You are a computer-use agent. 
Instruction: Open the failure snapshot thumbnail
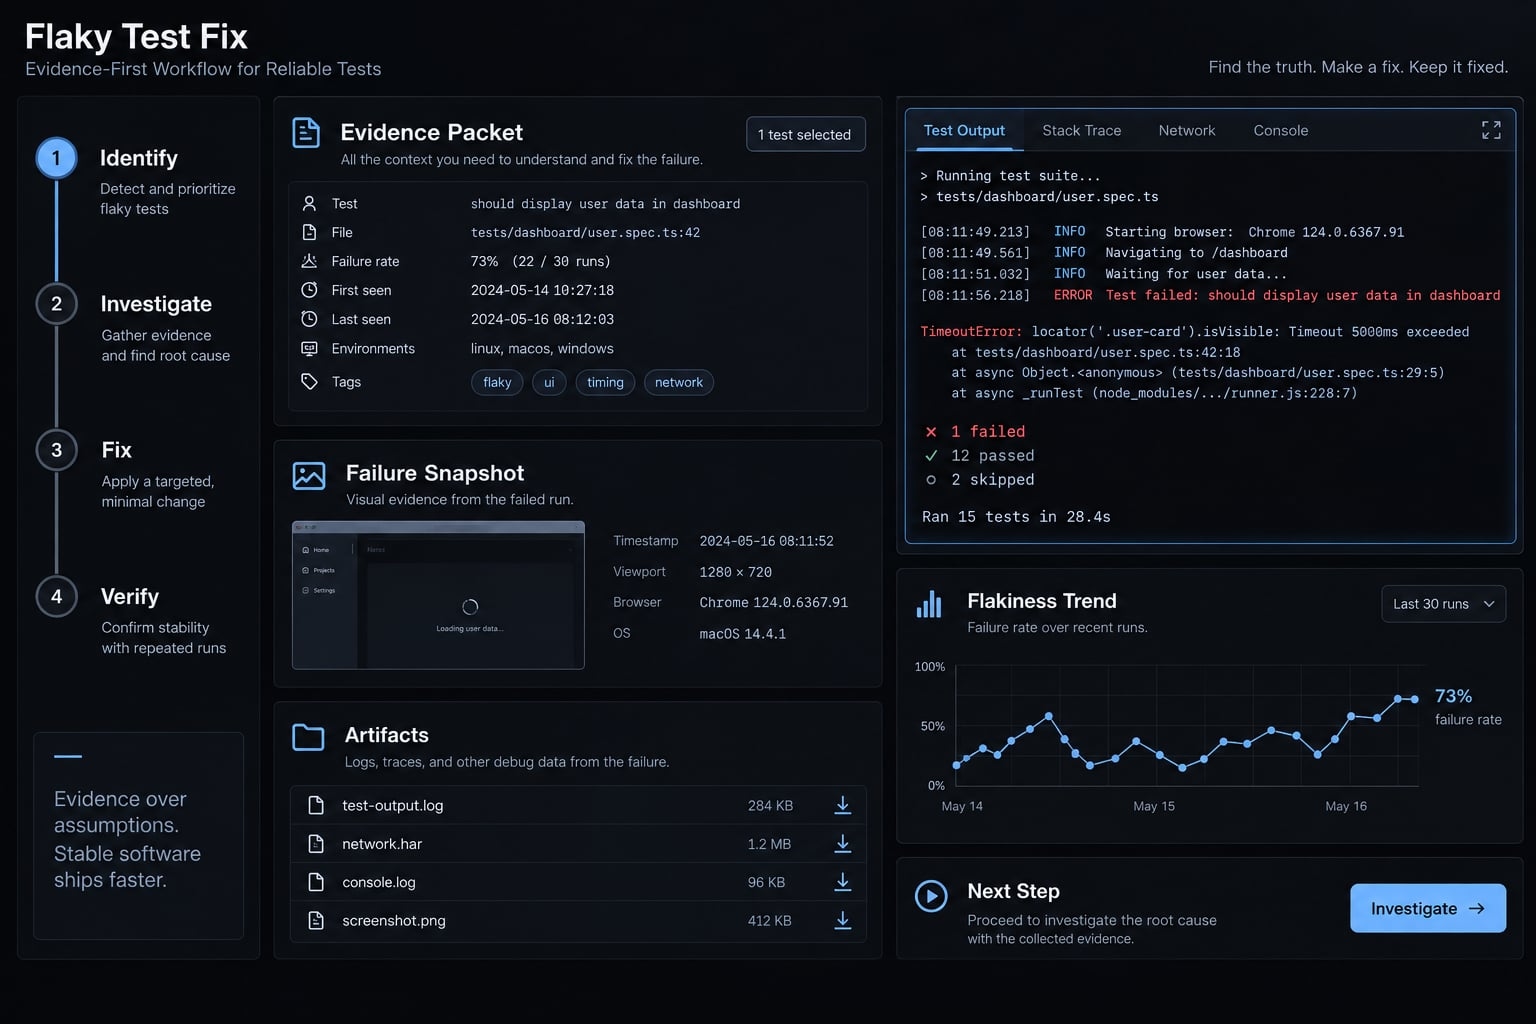(x=438, y=595)
